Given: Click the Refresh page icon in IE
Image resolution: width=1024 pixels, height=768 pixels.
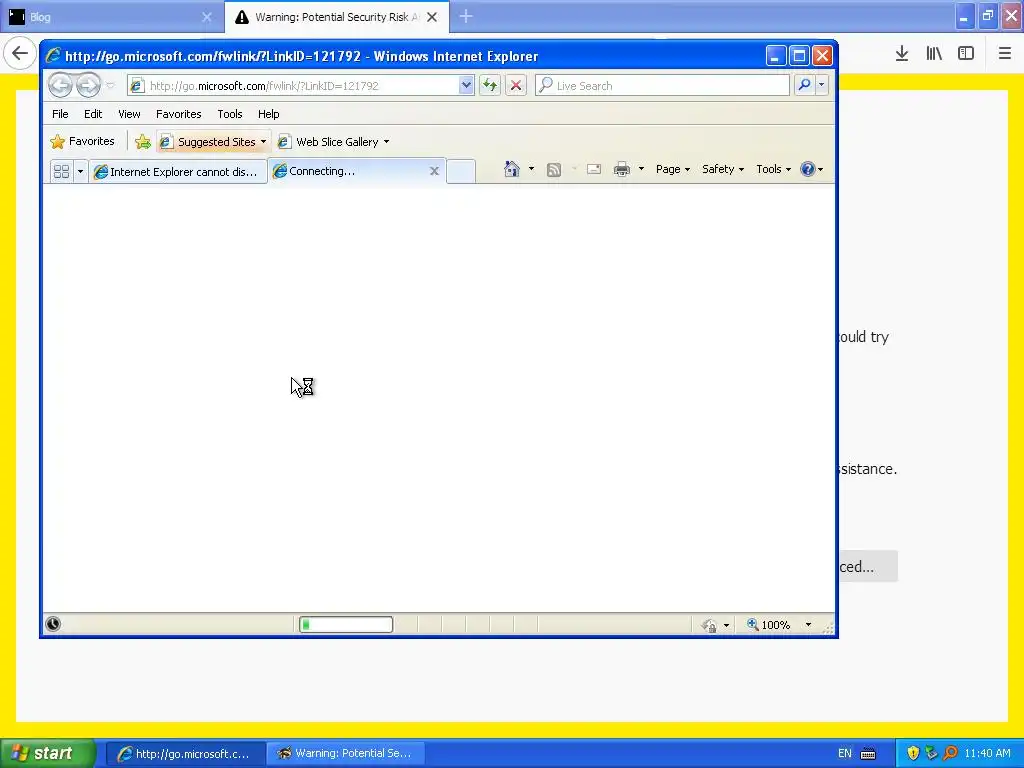Looking at the screenshot, I should point(490,86).
